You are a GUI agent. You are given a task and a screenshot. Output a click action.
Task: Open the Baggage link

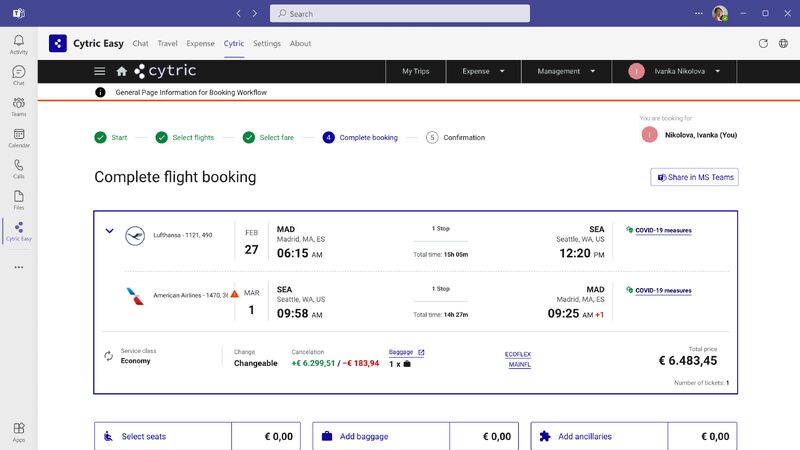click(x=401, y=352)
